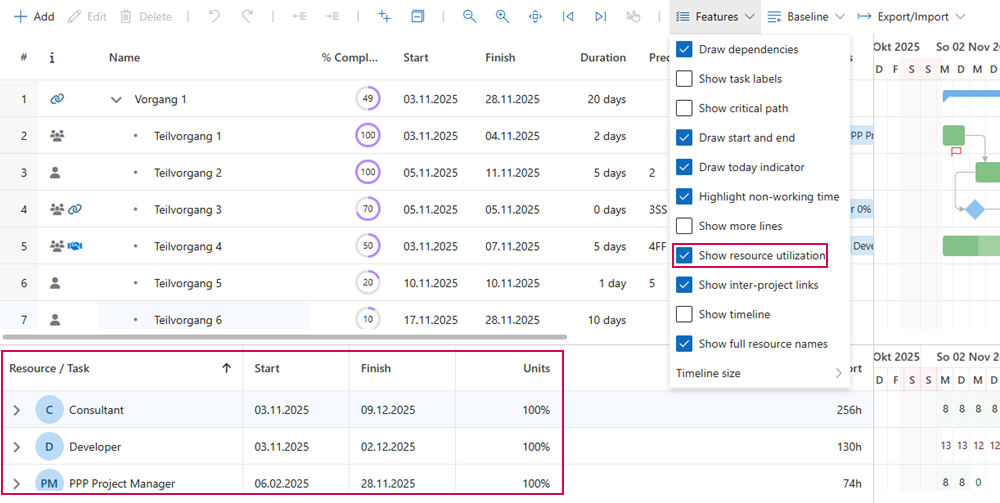Enable Show critical path checkbox
The height and width of the screenshot is (503, 1000).
(x=684, y=108)
